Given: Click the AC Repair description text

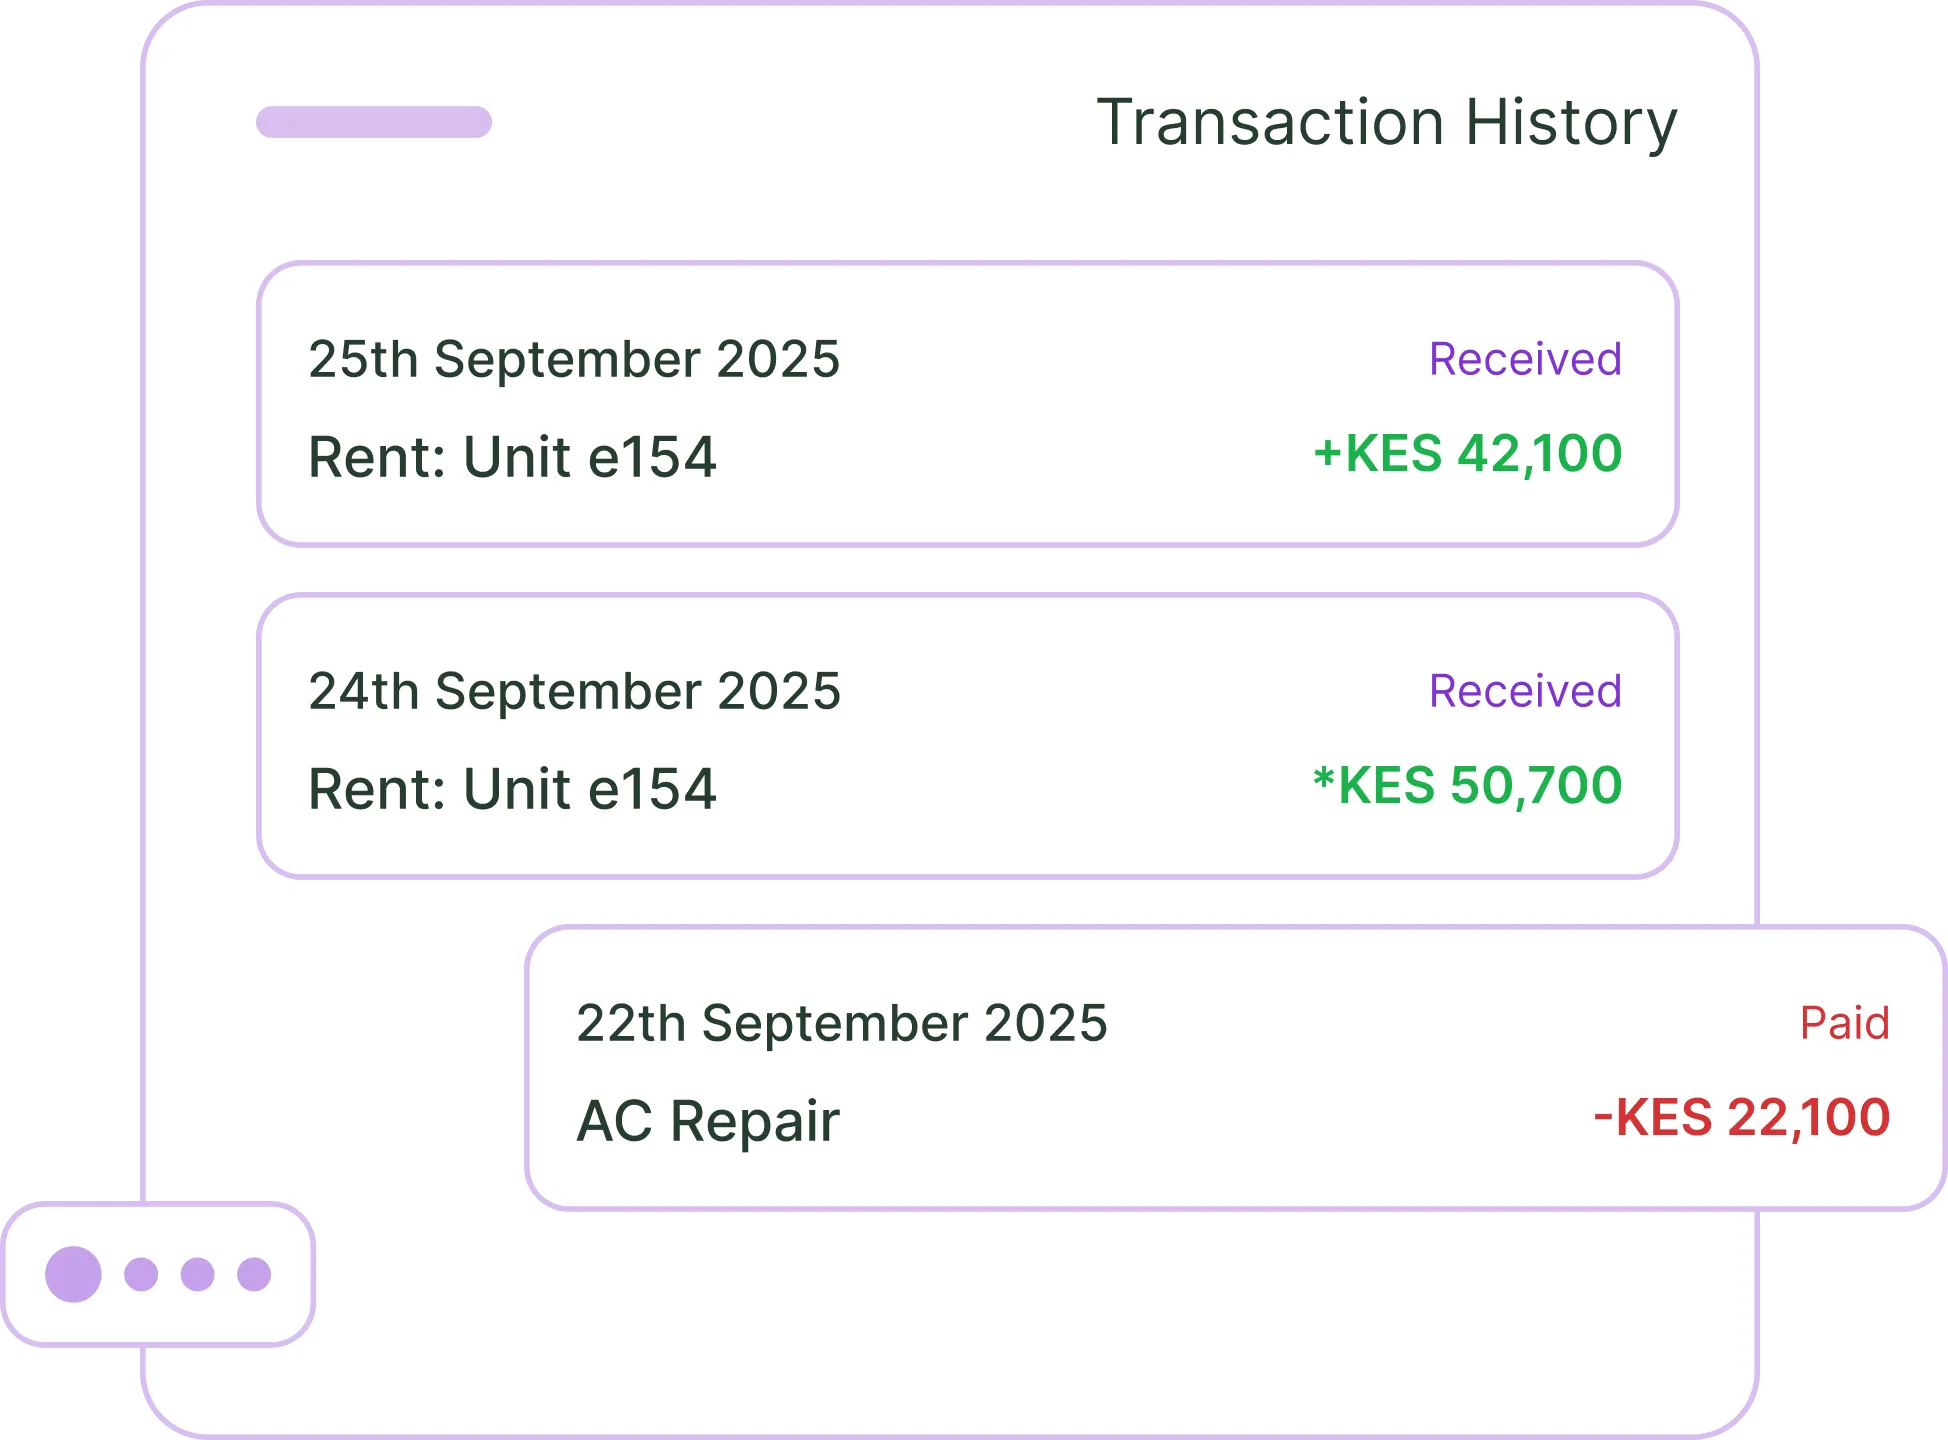Looking at the screenshot, I should [x=708, y=1121].
